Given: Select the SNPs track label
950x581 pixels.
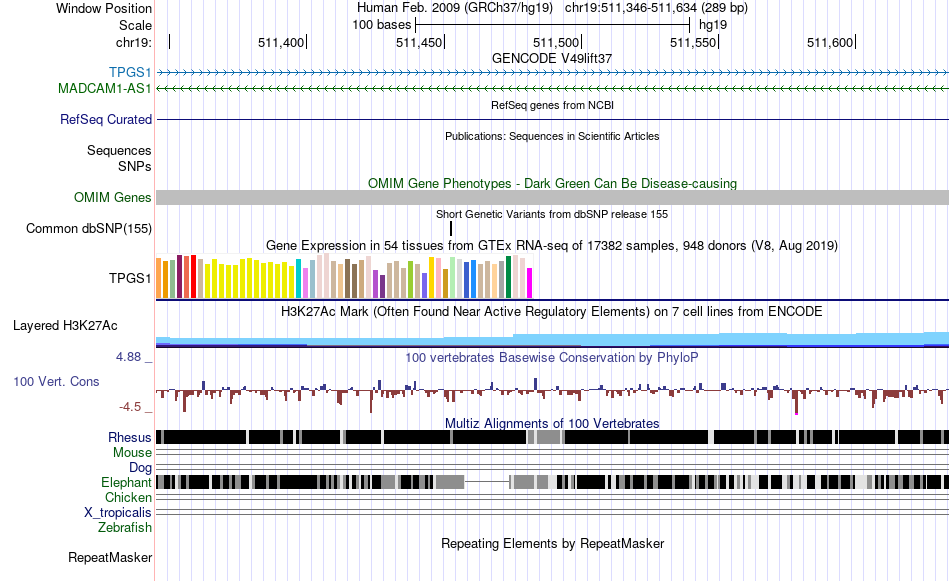Looking at the screenshot, I should point(135,166).
